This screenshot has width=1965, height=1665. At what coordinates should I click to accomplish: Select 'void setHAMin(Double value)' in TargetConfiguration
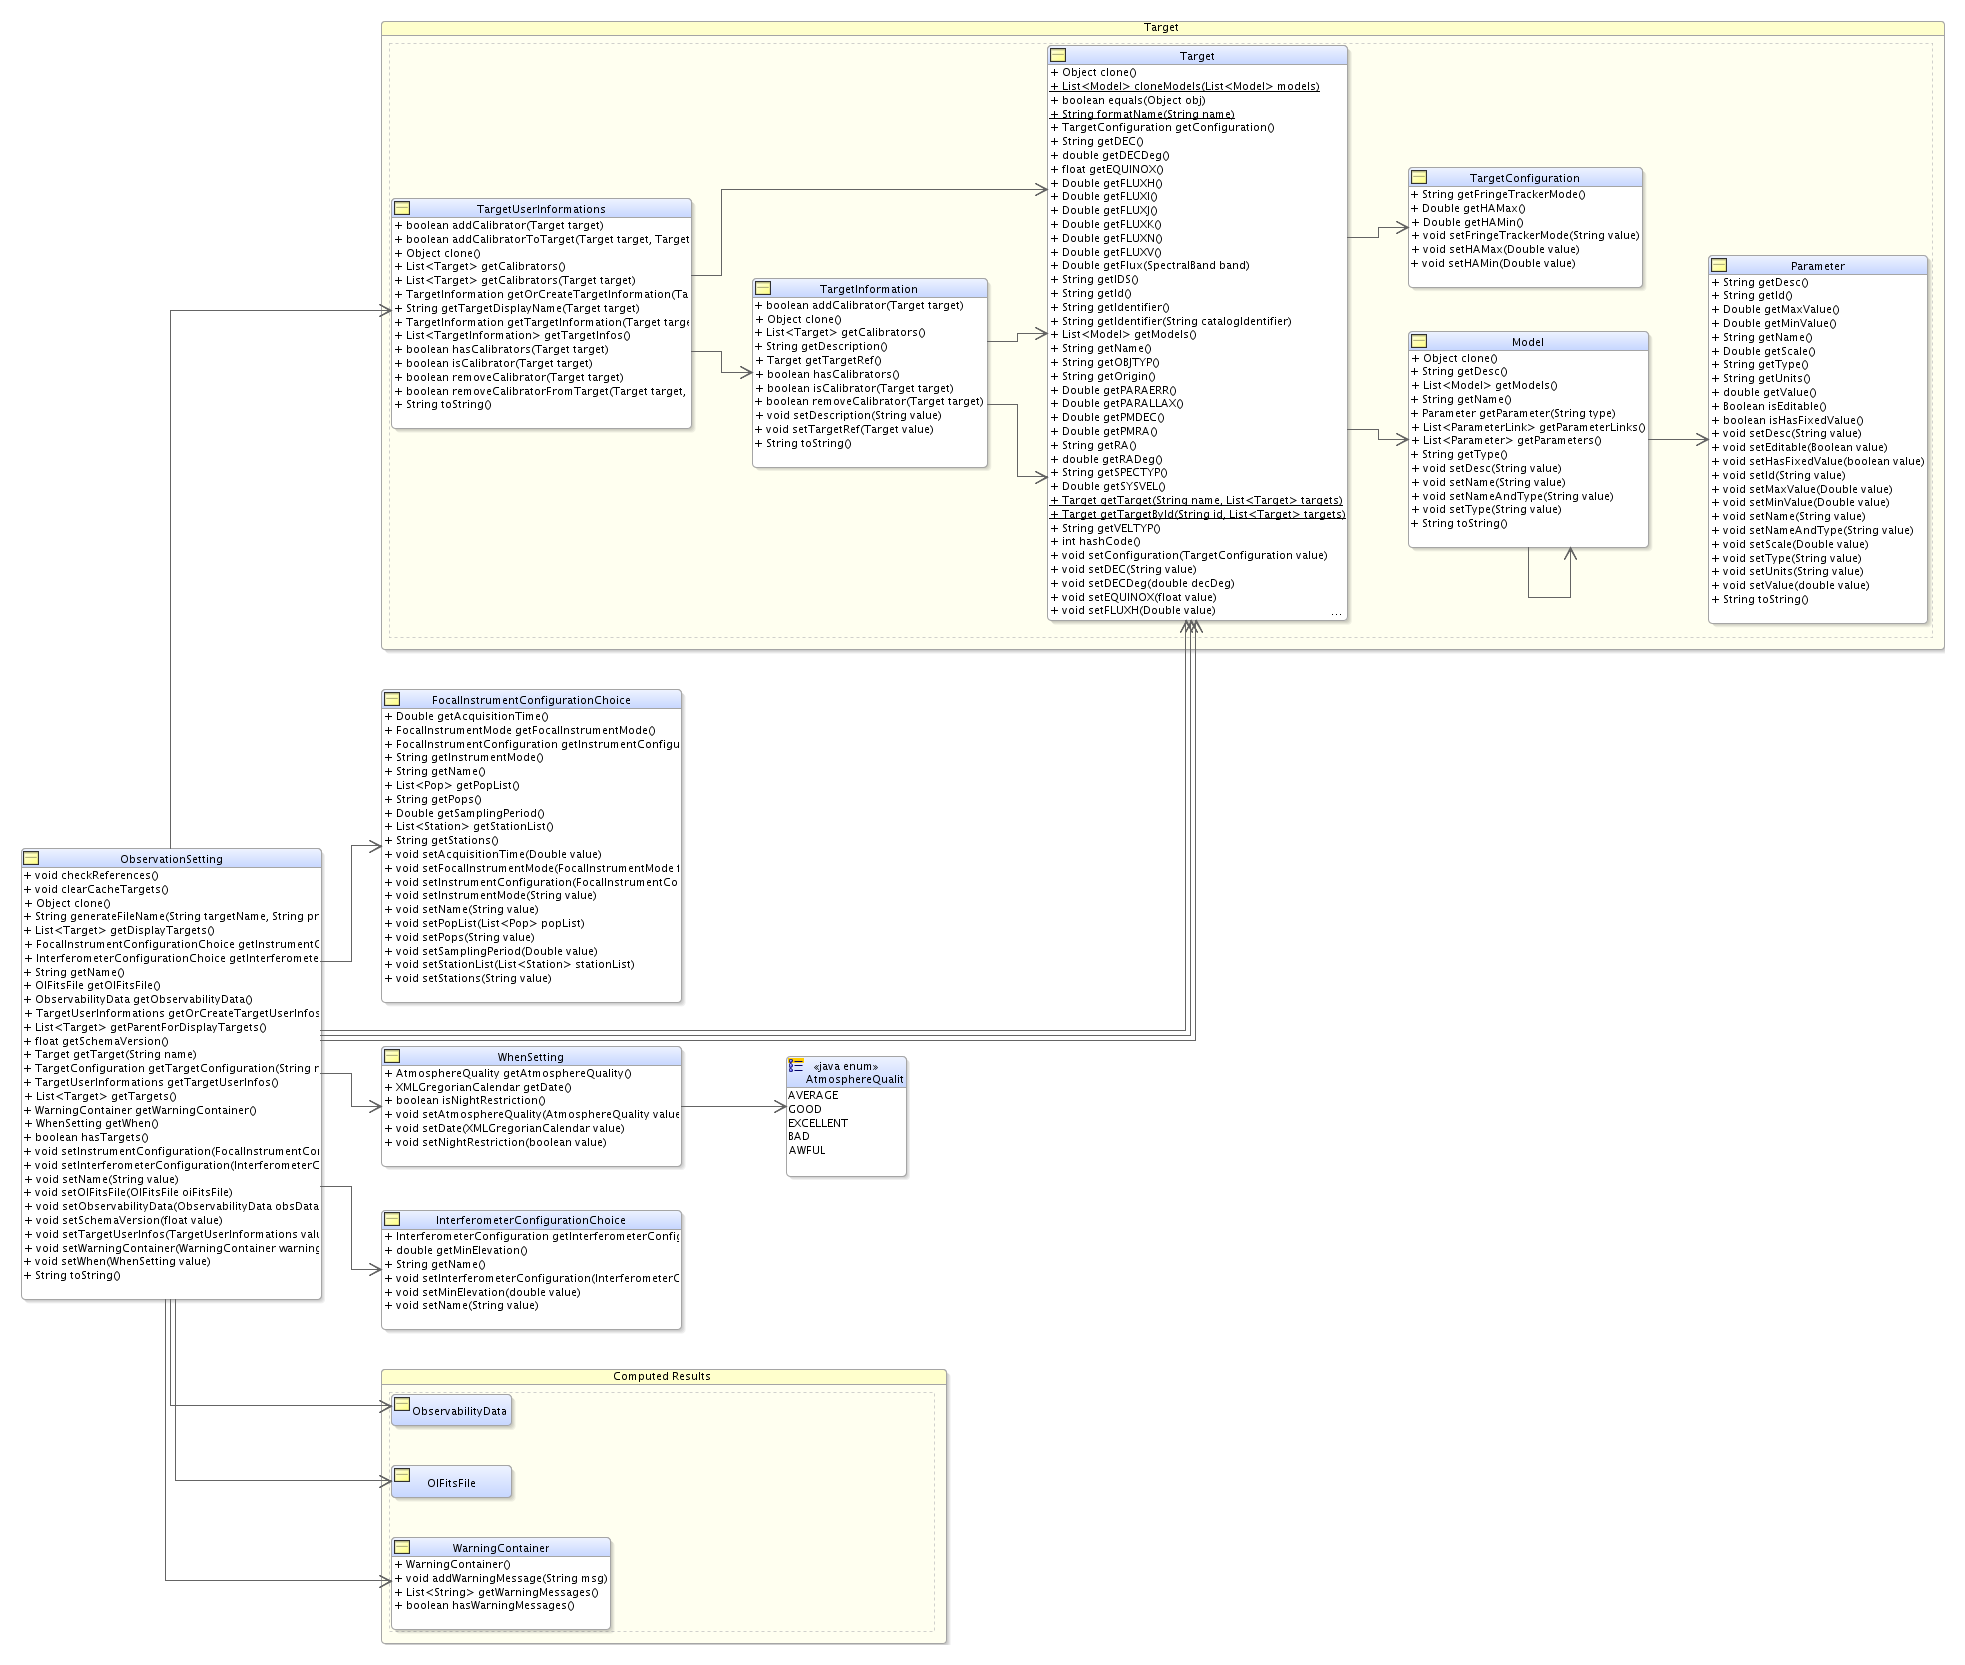1493,263
